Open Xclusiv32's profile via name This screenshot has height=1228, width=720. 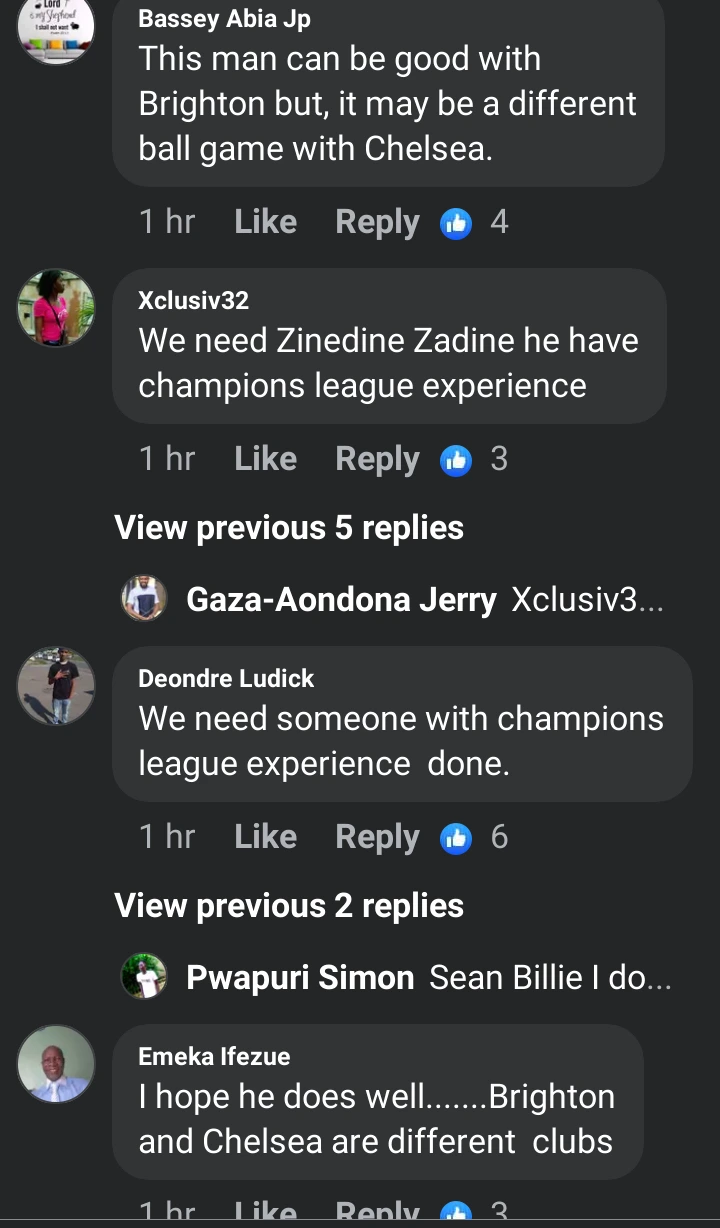[x=193, y=300]
